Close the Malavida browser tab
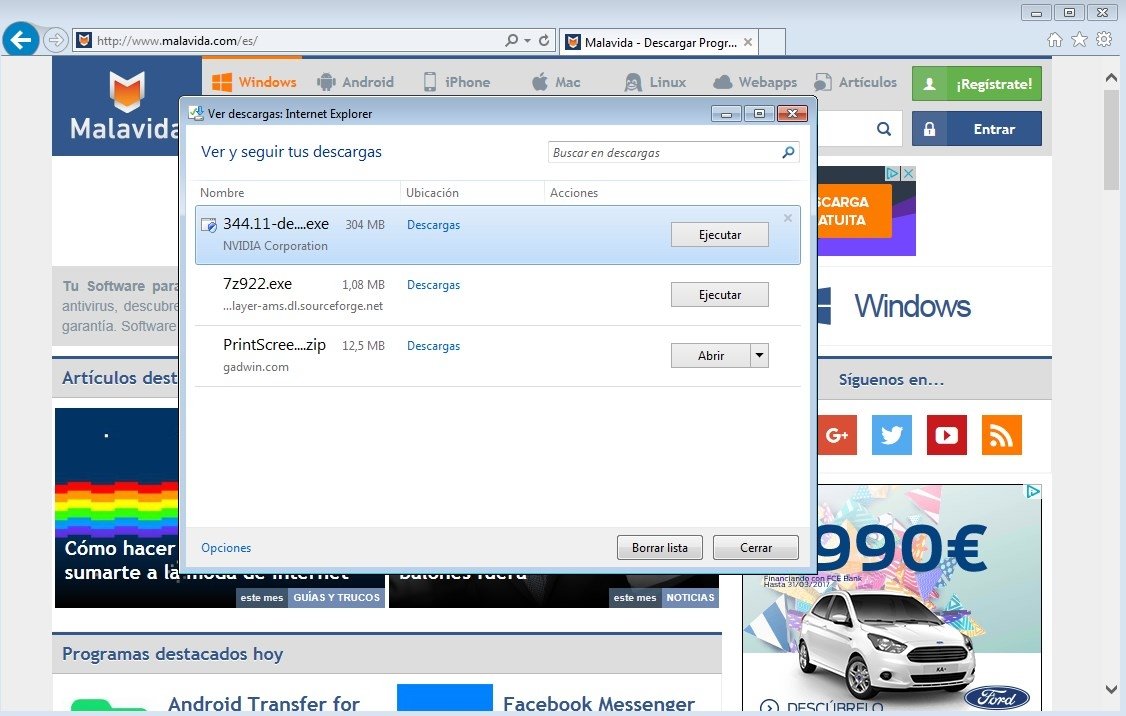Image resolution: width=1126 pixels, height=716 pixels. tap(748, 42)
